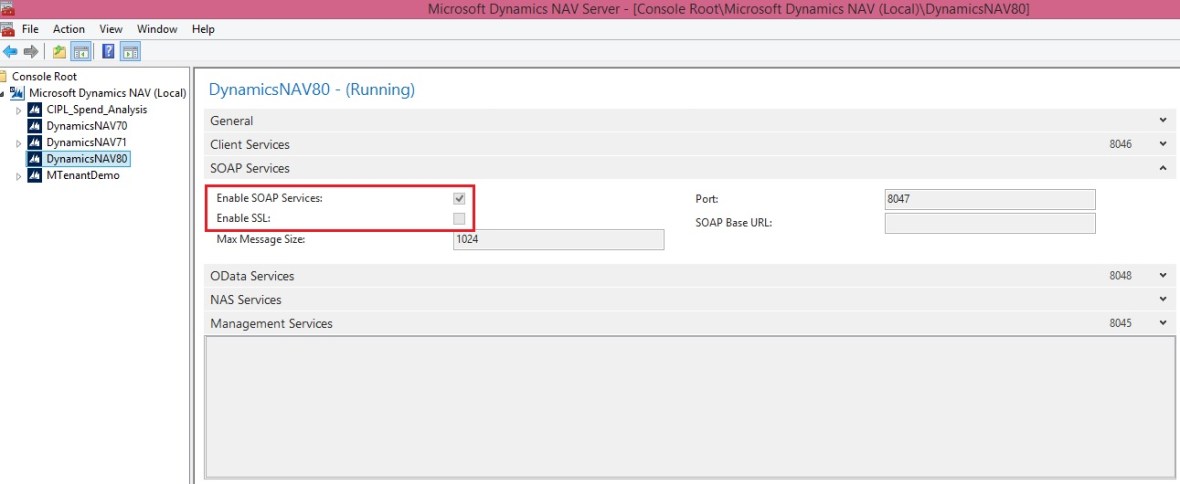1180x484 pixels.
Task: Click the Back arrow toolbar icon
Action: tap(10, 52)
